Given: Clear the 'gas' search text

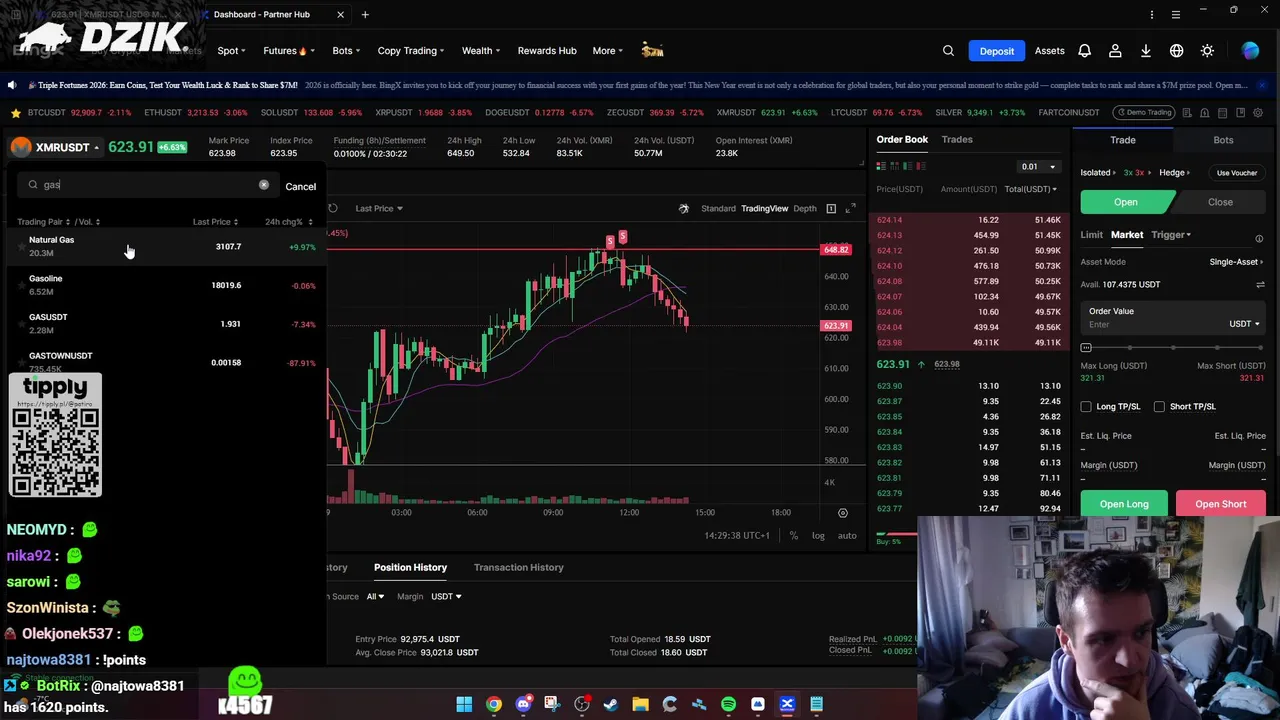Looking at the screenshot, I should tap(264, 185).
